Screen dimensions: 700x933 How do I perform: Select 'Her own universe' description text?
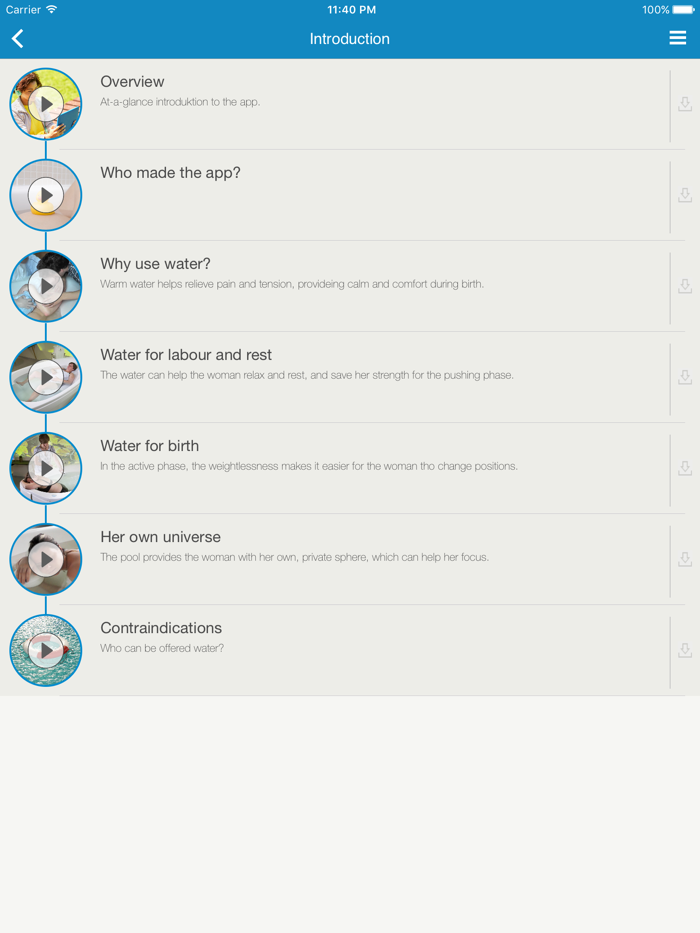(x=294, y=558)
